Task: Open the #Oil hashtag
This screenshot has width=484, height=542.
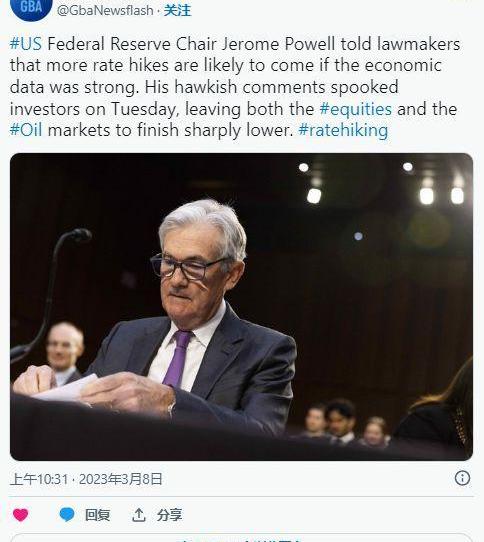Action: click(x=26, y=130)
